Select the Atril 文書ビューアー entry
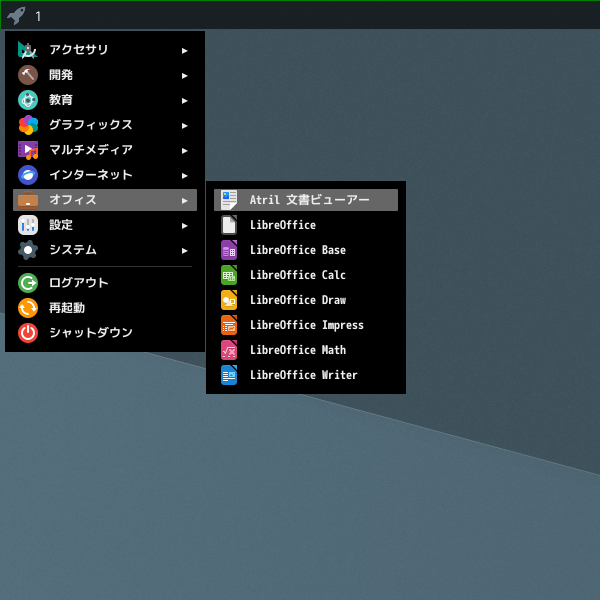This screenshot has width=600, height=600. tap(306, 200)
